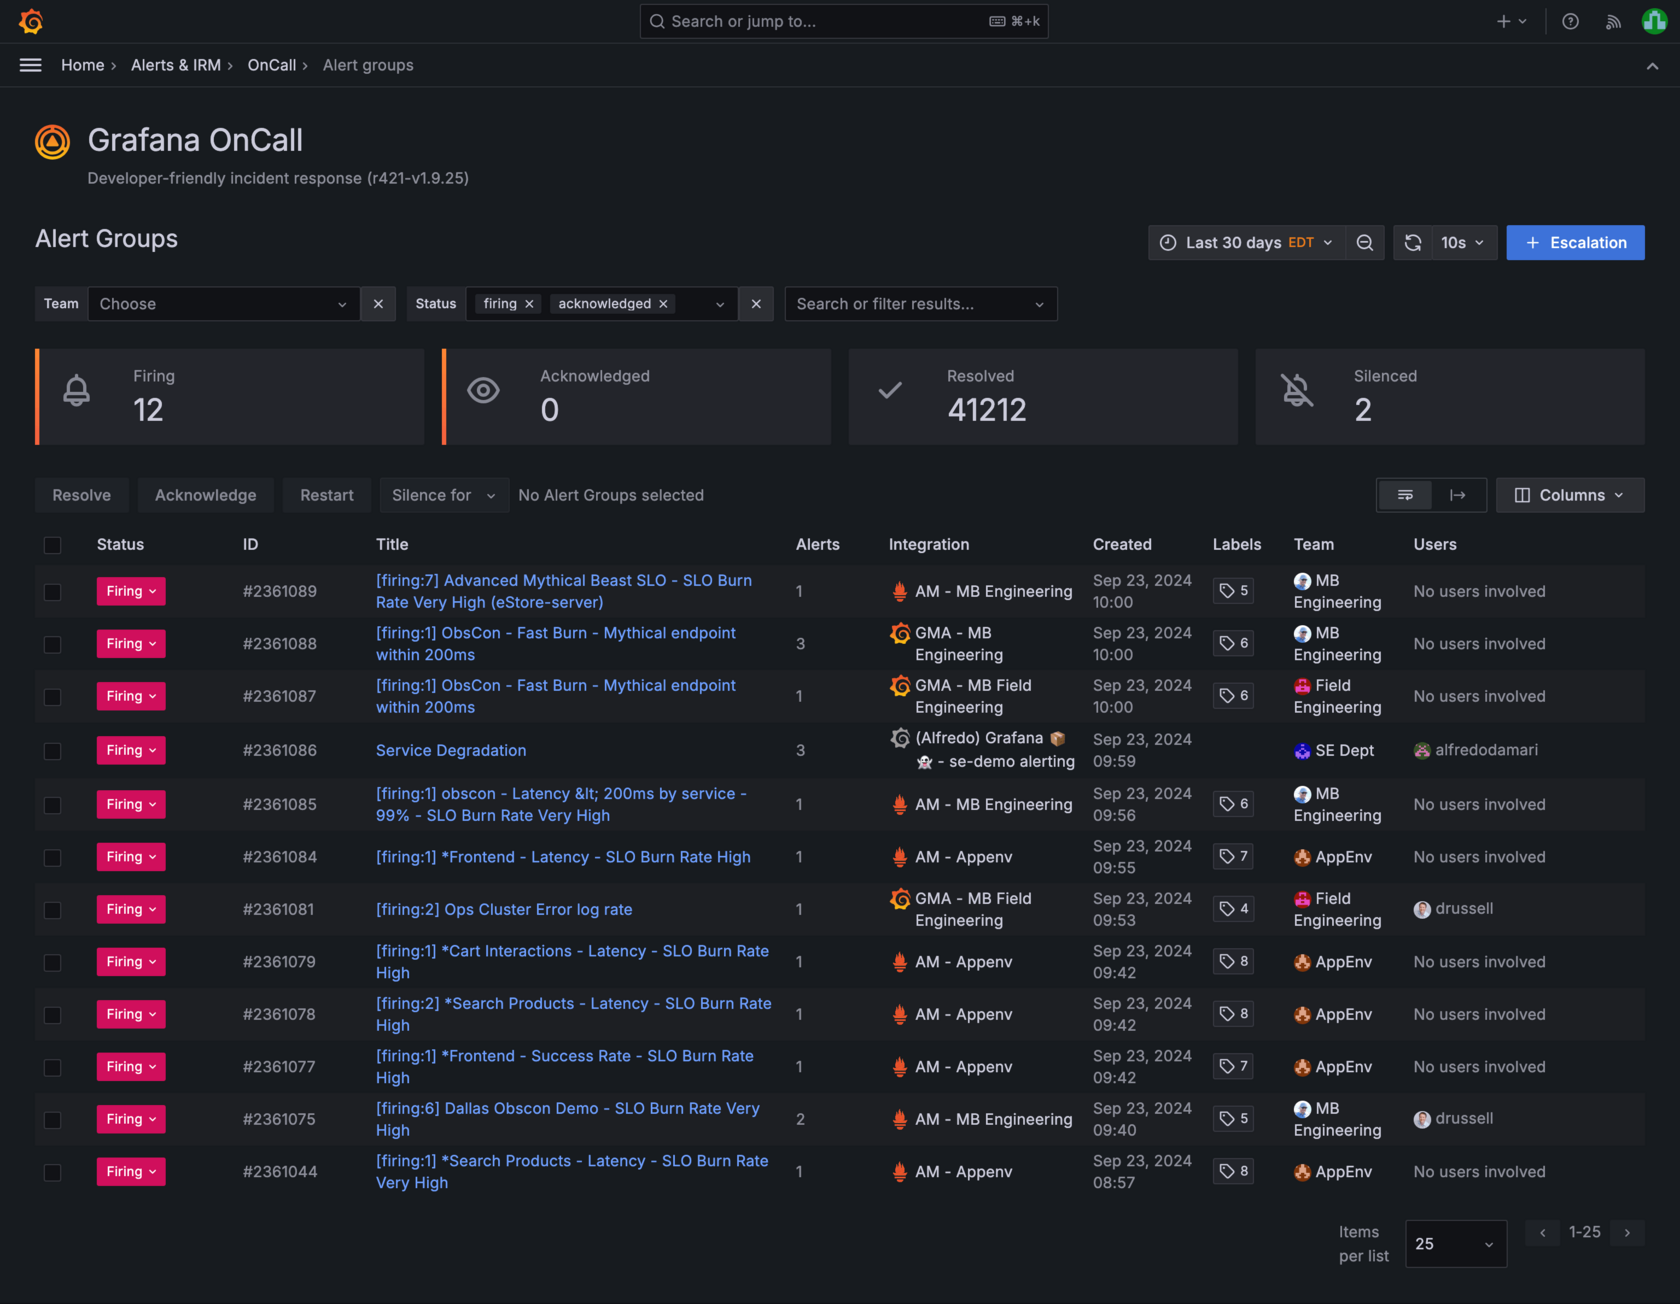Open Firing status dropdown for #2361089

point(131,591)
